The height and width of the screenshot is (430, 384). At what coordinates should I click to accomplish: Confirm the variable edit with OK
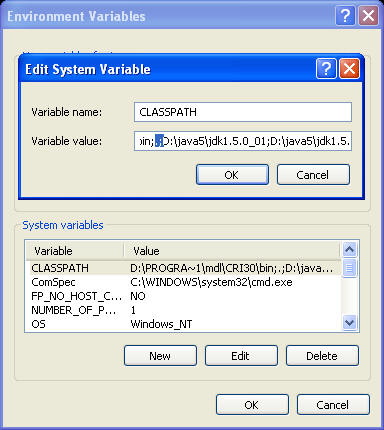coord(232,175)
